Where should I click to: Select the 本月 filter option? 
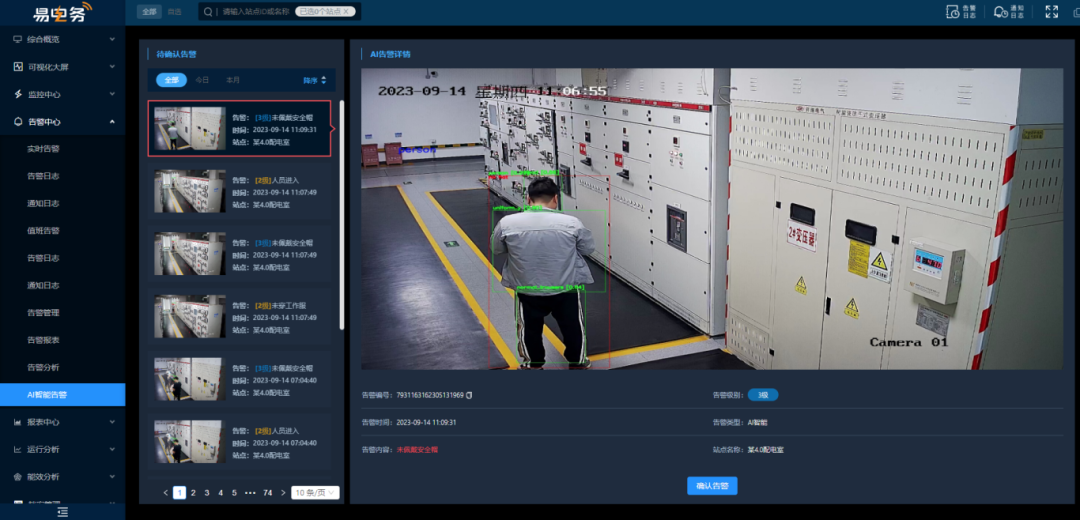232,80
